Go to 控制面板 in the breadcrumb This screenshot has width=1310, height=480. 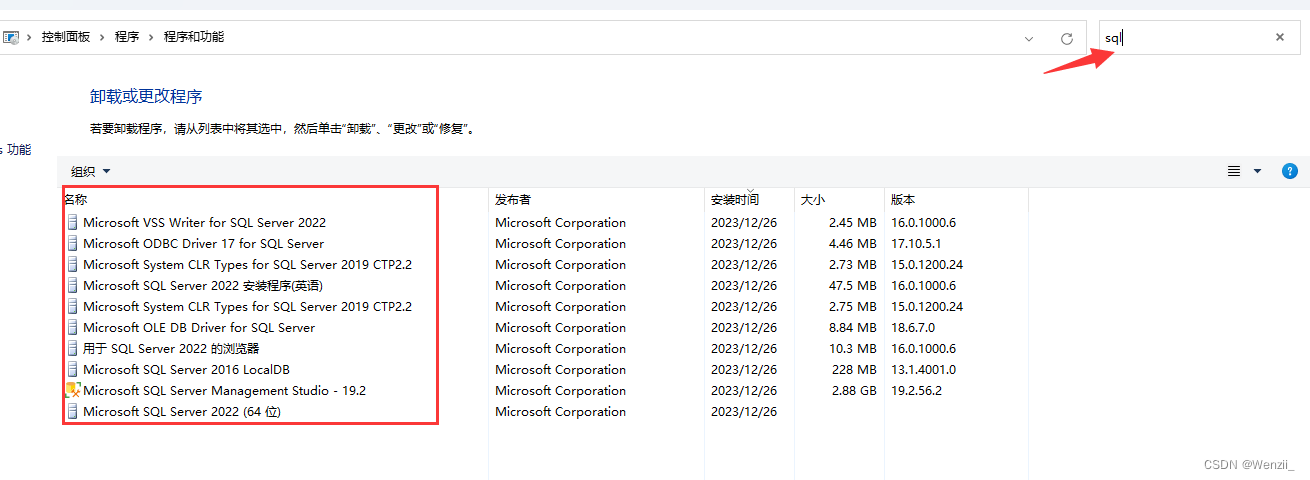[66, 37]
